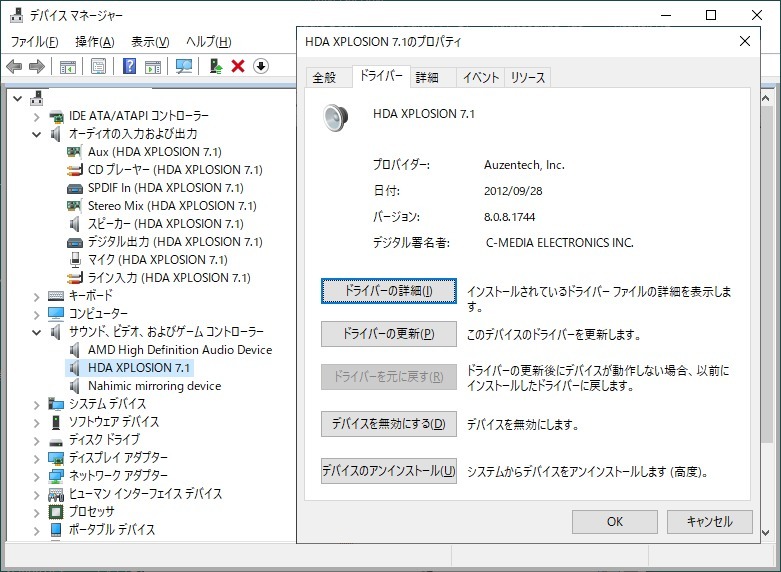Close the HDA XPLOSION 7.1 properties dialog
Viewport: 781px width, 572px height.
coord(745,41)
